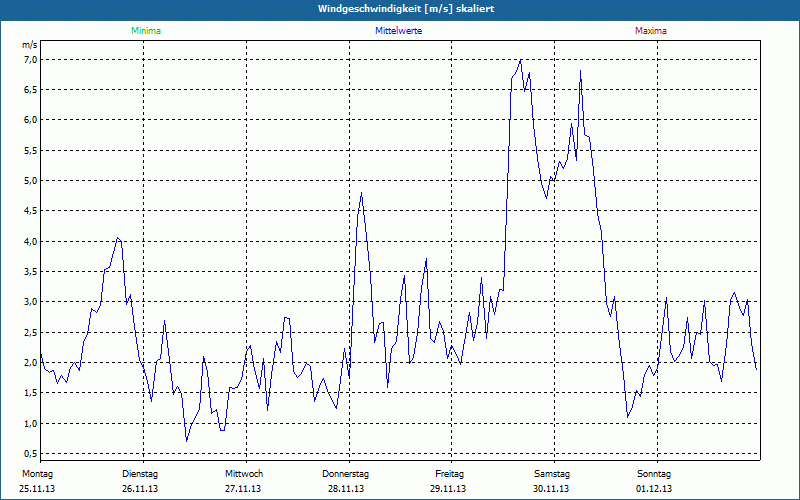Click the 3,0 y-axis value
The height and width of the screenshot is (500, 800).
coord(31,302)
